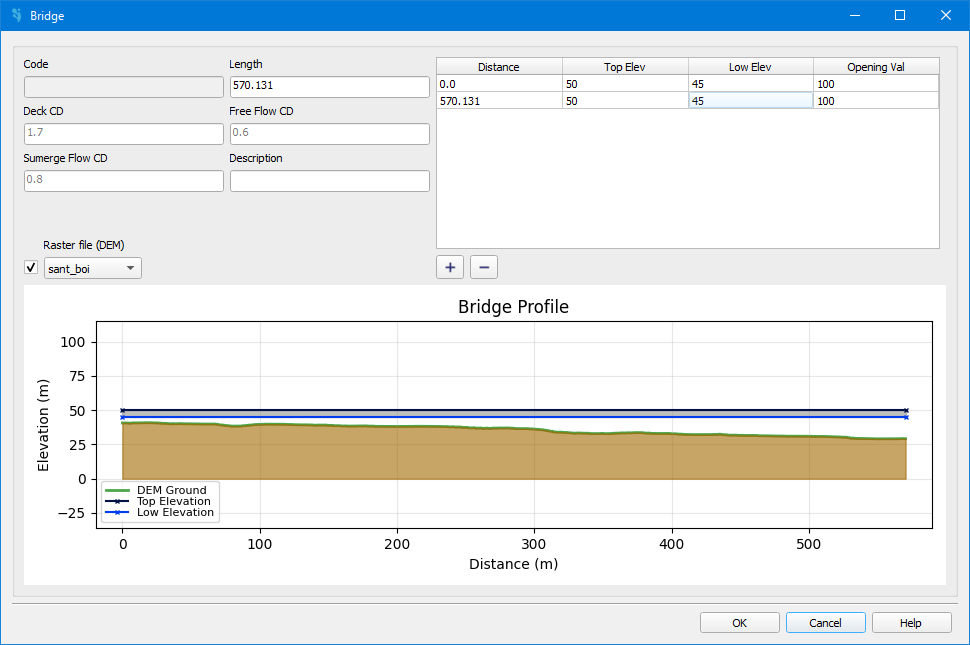Select the Low Elev column header
This screenshot has width=970, height=645.
(750, 67)
